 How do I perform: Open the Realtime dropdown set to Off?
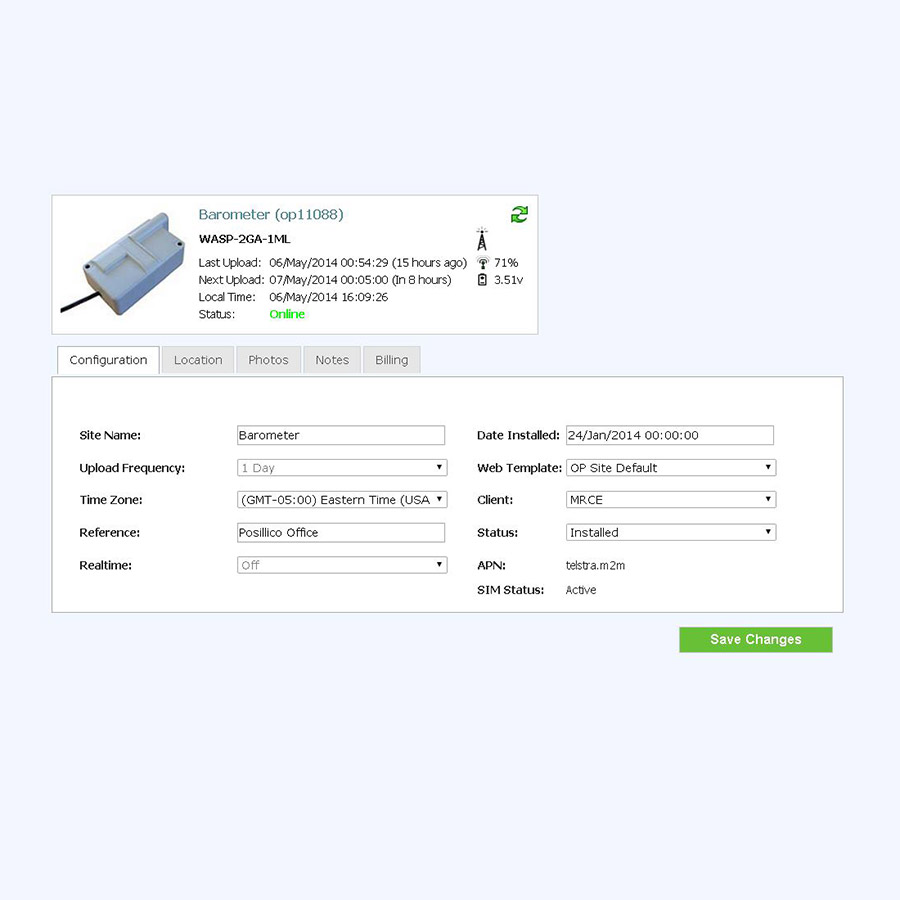[x=342, y=565]
